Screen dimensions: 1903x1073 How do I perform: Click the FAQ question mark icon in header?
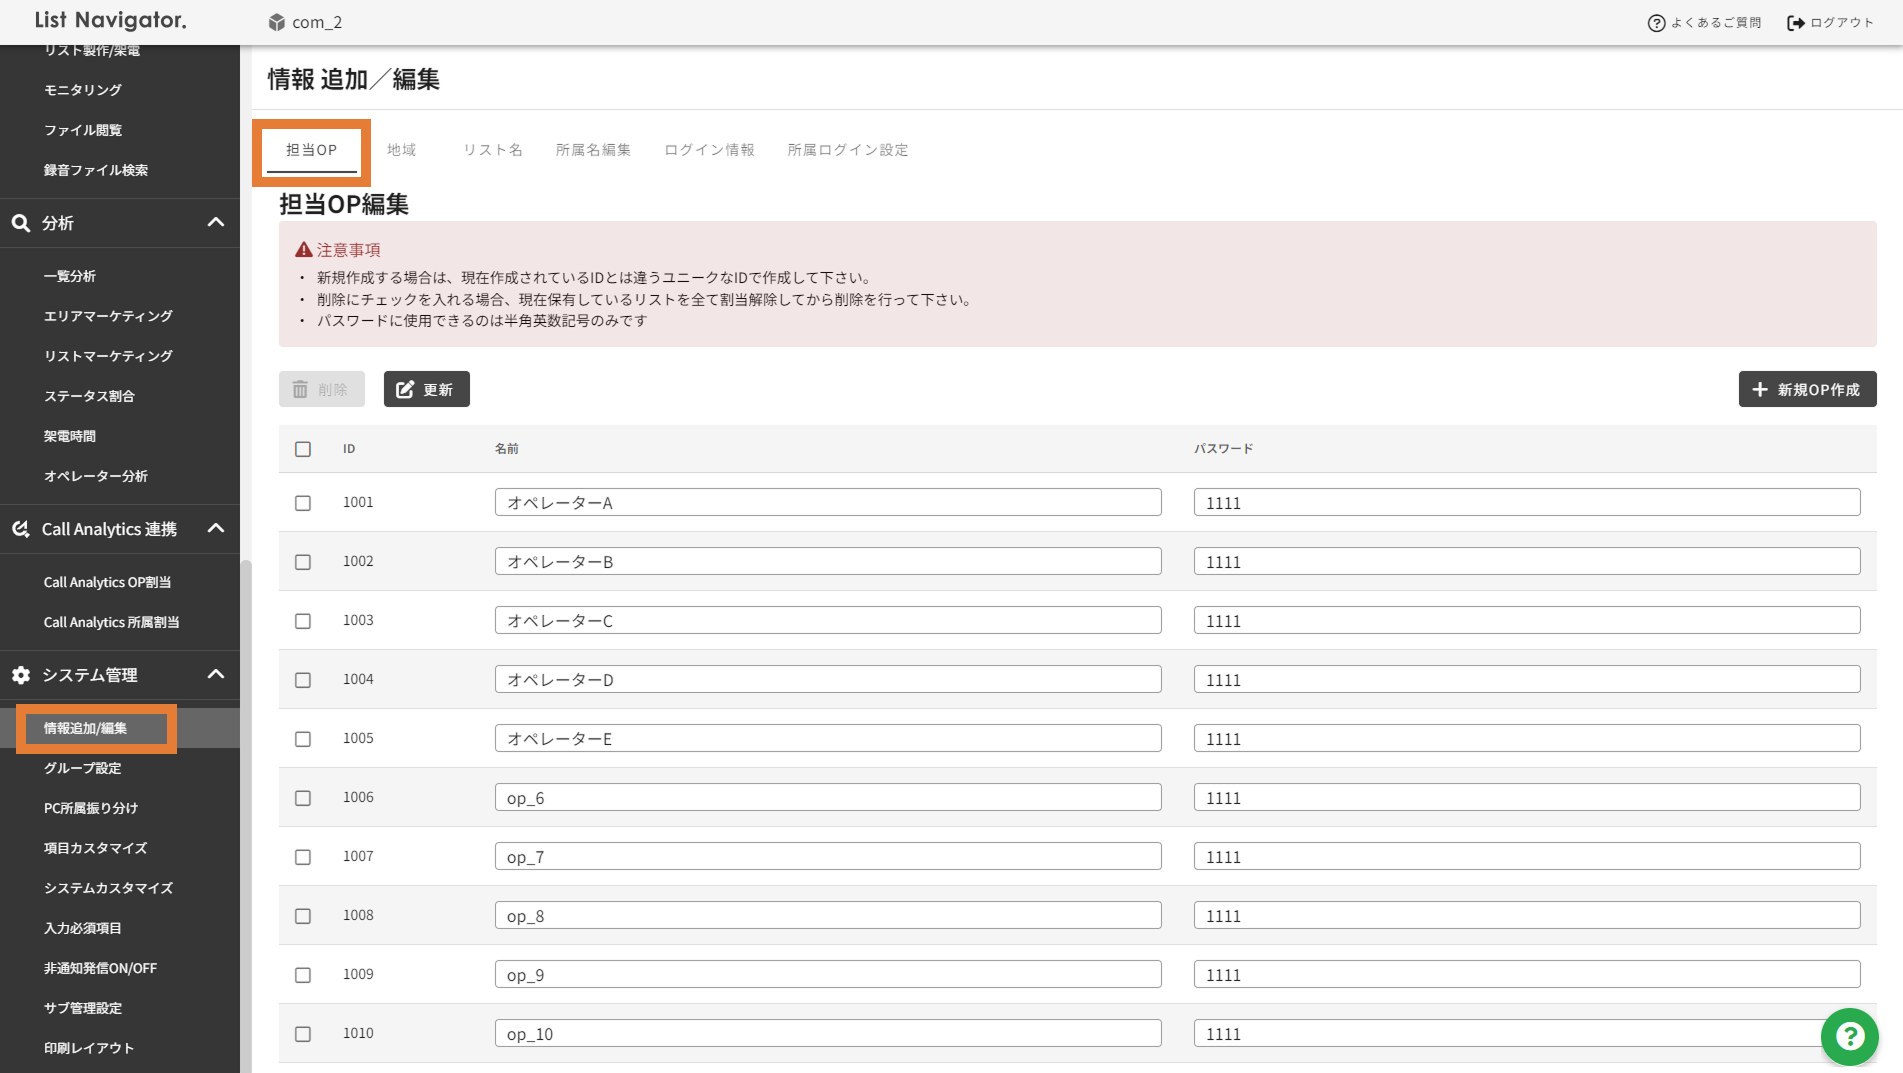click(x=1656, y=23)
